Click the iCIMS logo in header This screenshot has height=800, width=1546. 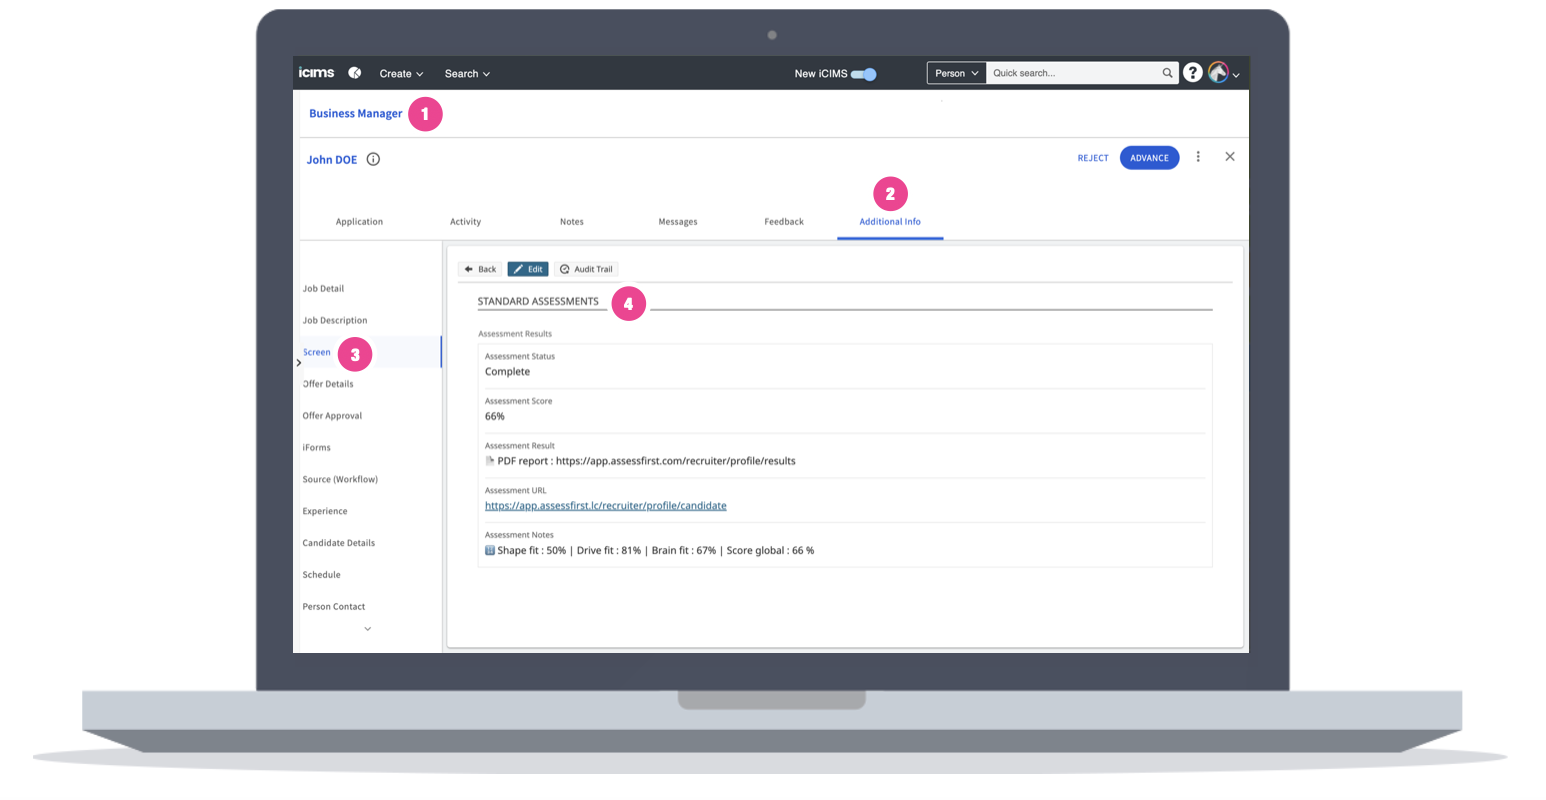pos(316,73)
